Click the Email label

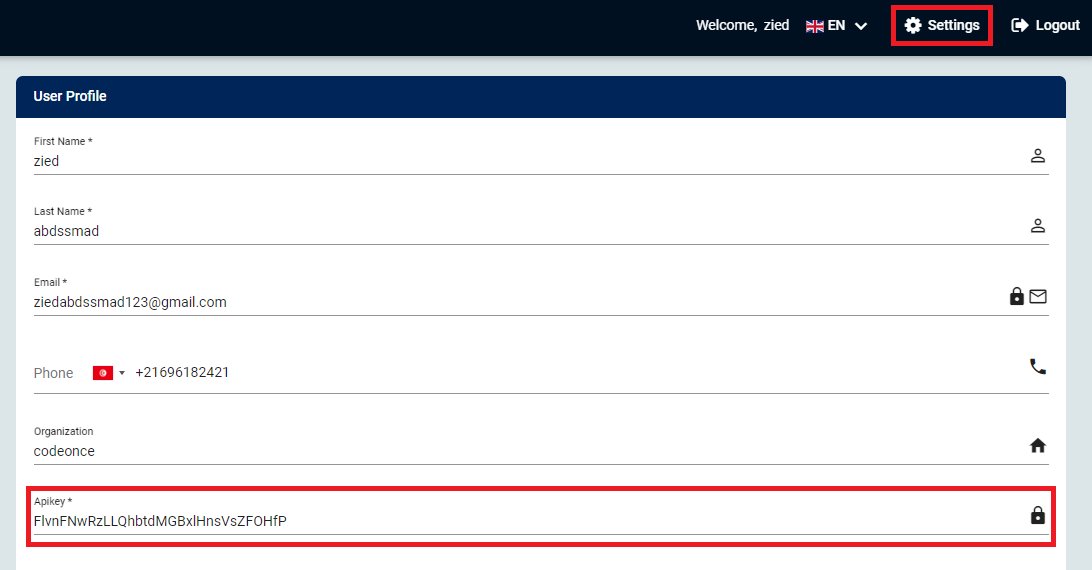50,282
